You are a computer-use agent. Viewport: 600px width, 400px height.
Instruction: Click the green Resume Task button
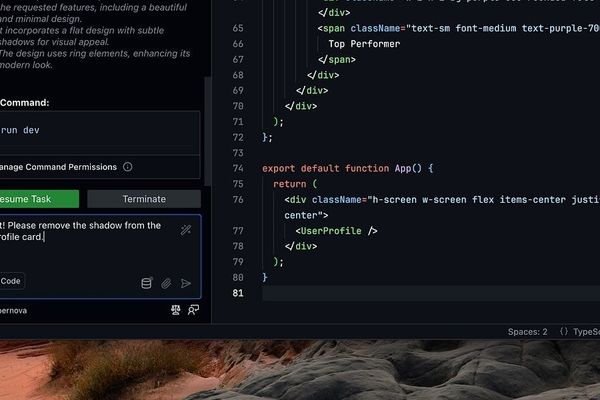(x=39, y=199)
